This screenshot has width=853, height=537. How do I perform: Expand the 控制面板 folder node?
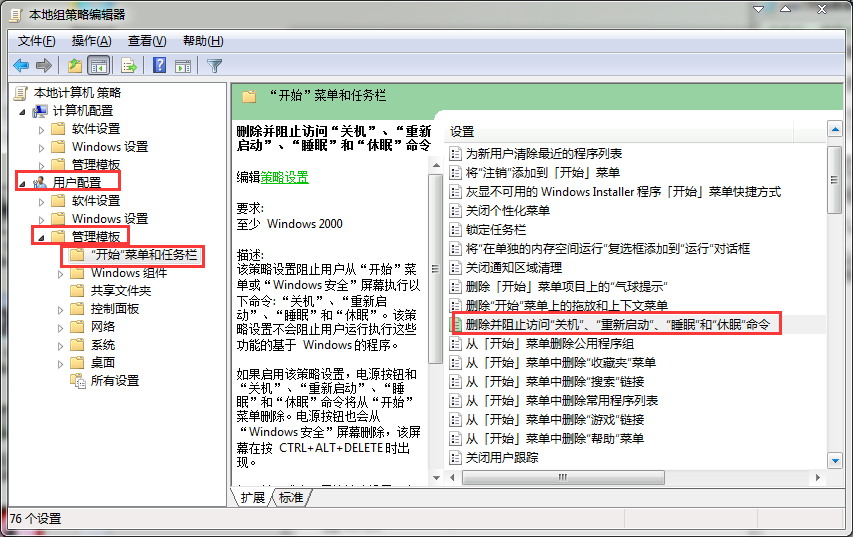pyautogui.click(x=59, y=309)
